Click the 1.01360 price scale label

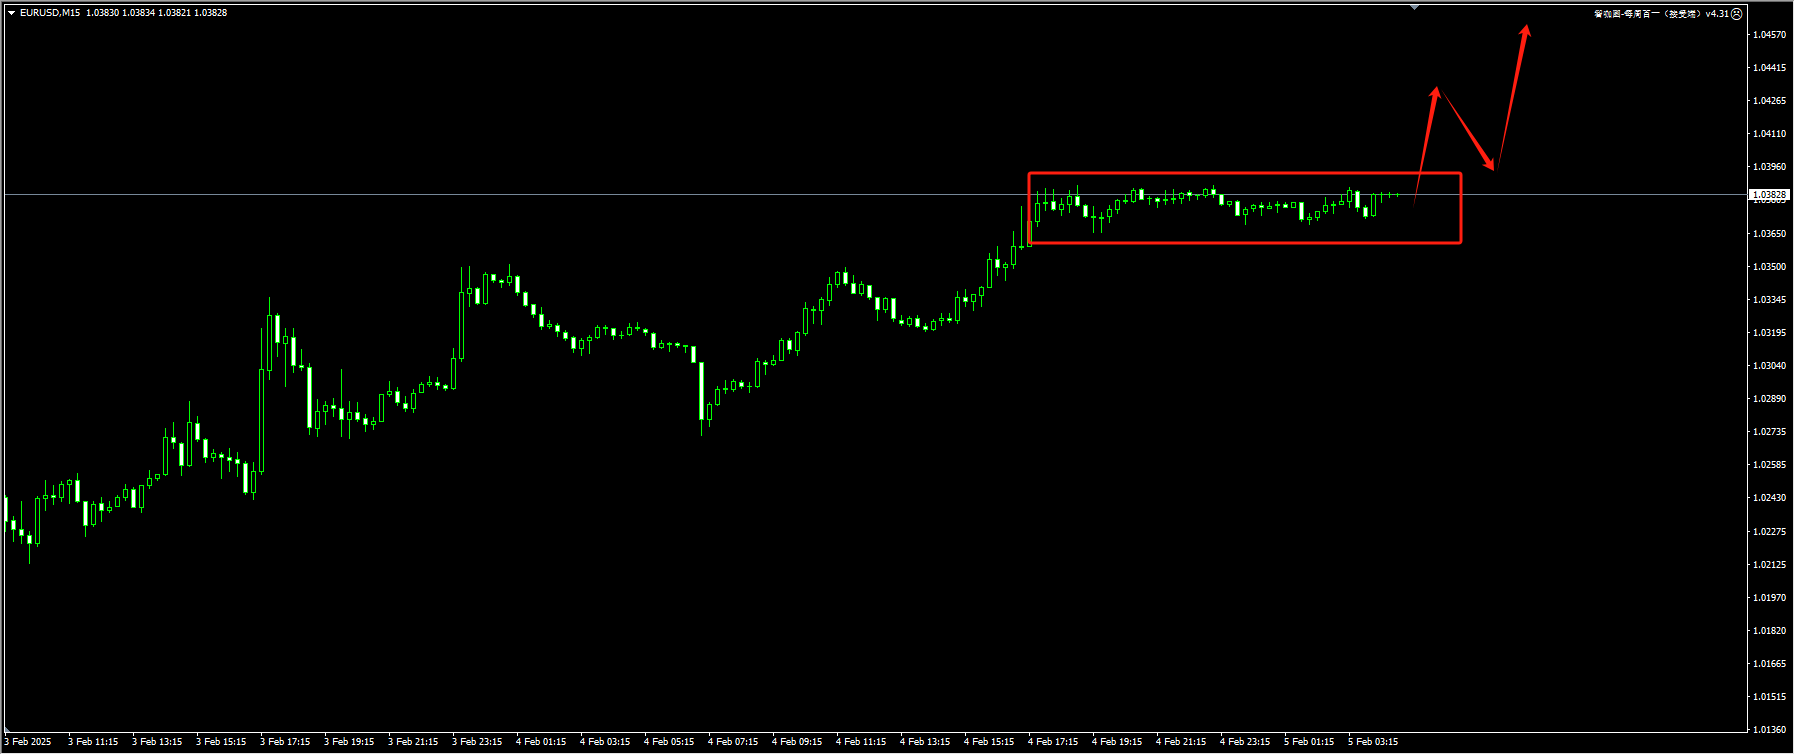coord(1769,730)
